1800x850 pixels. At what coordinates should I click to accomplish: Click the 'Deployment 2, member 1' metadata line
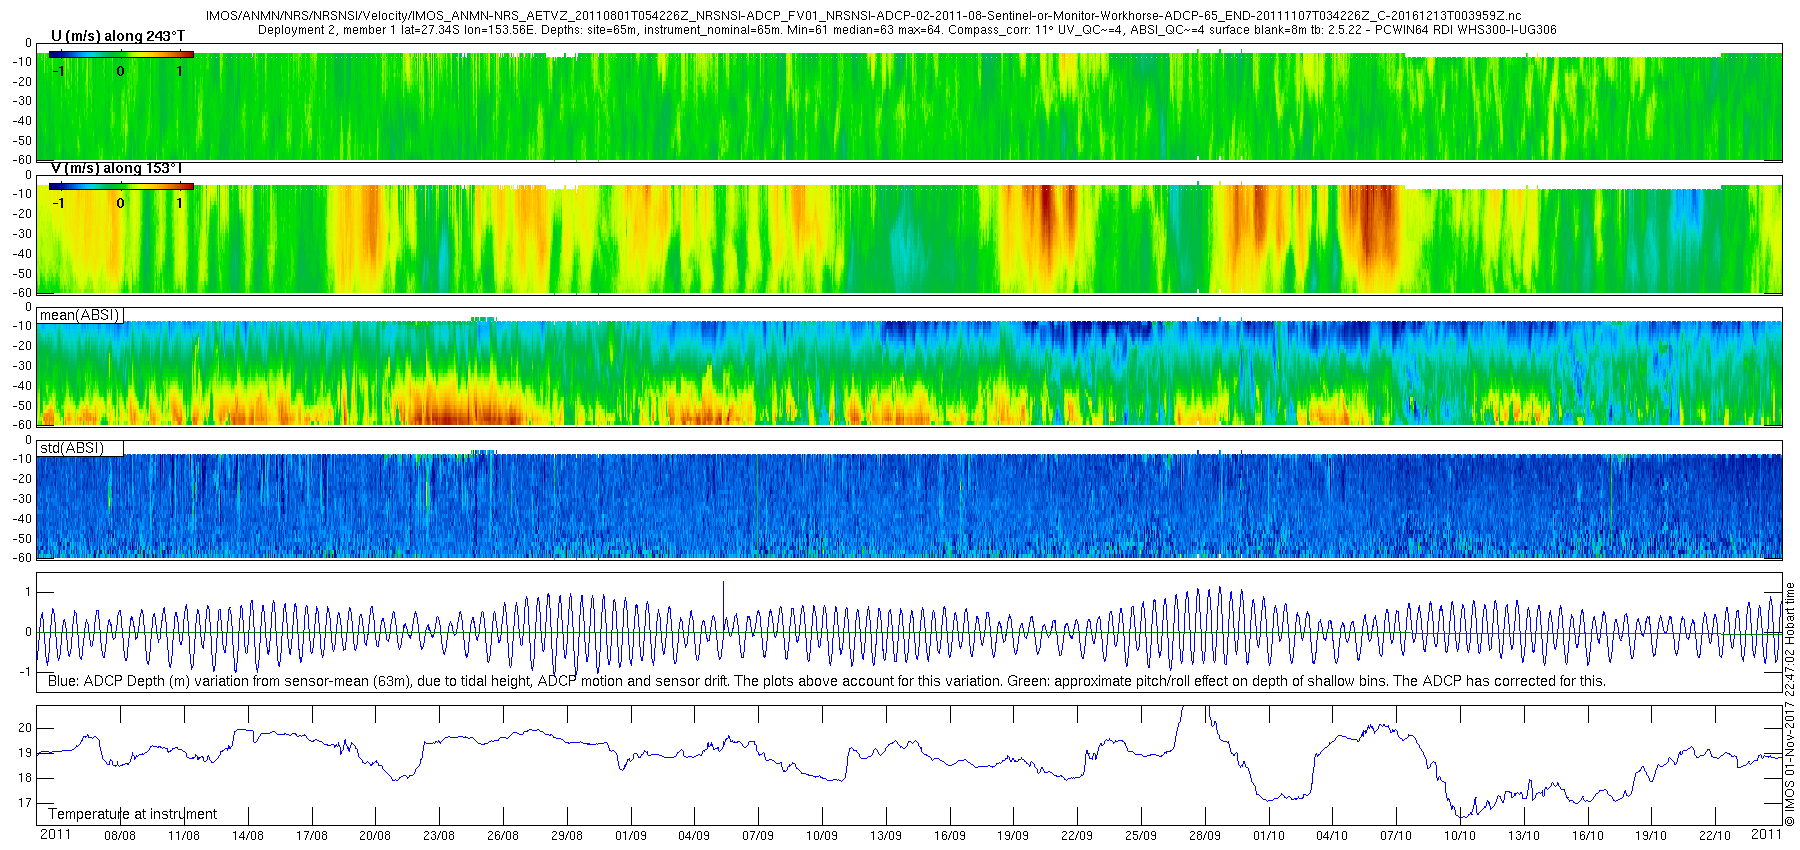tap(907, 30)
